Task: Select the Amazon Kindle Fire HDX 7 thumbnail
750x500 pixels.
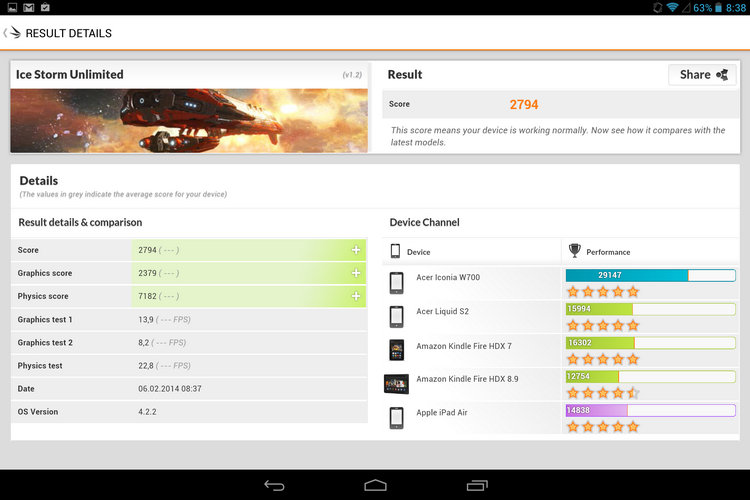Action: point(397,350)
